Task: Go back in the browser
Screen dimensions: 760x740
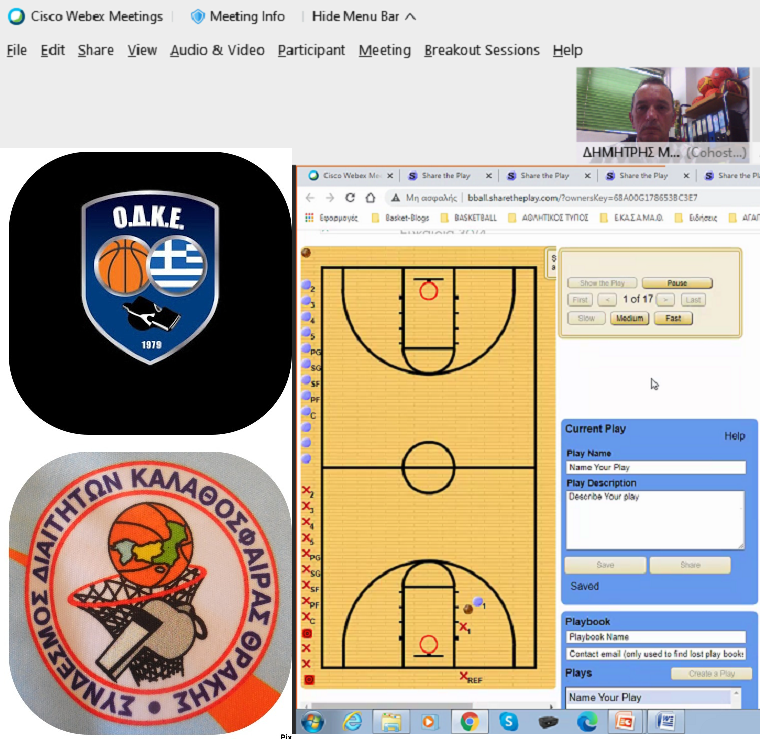Action: click(310, 198)
